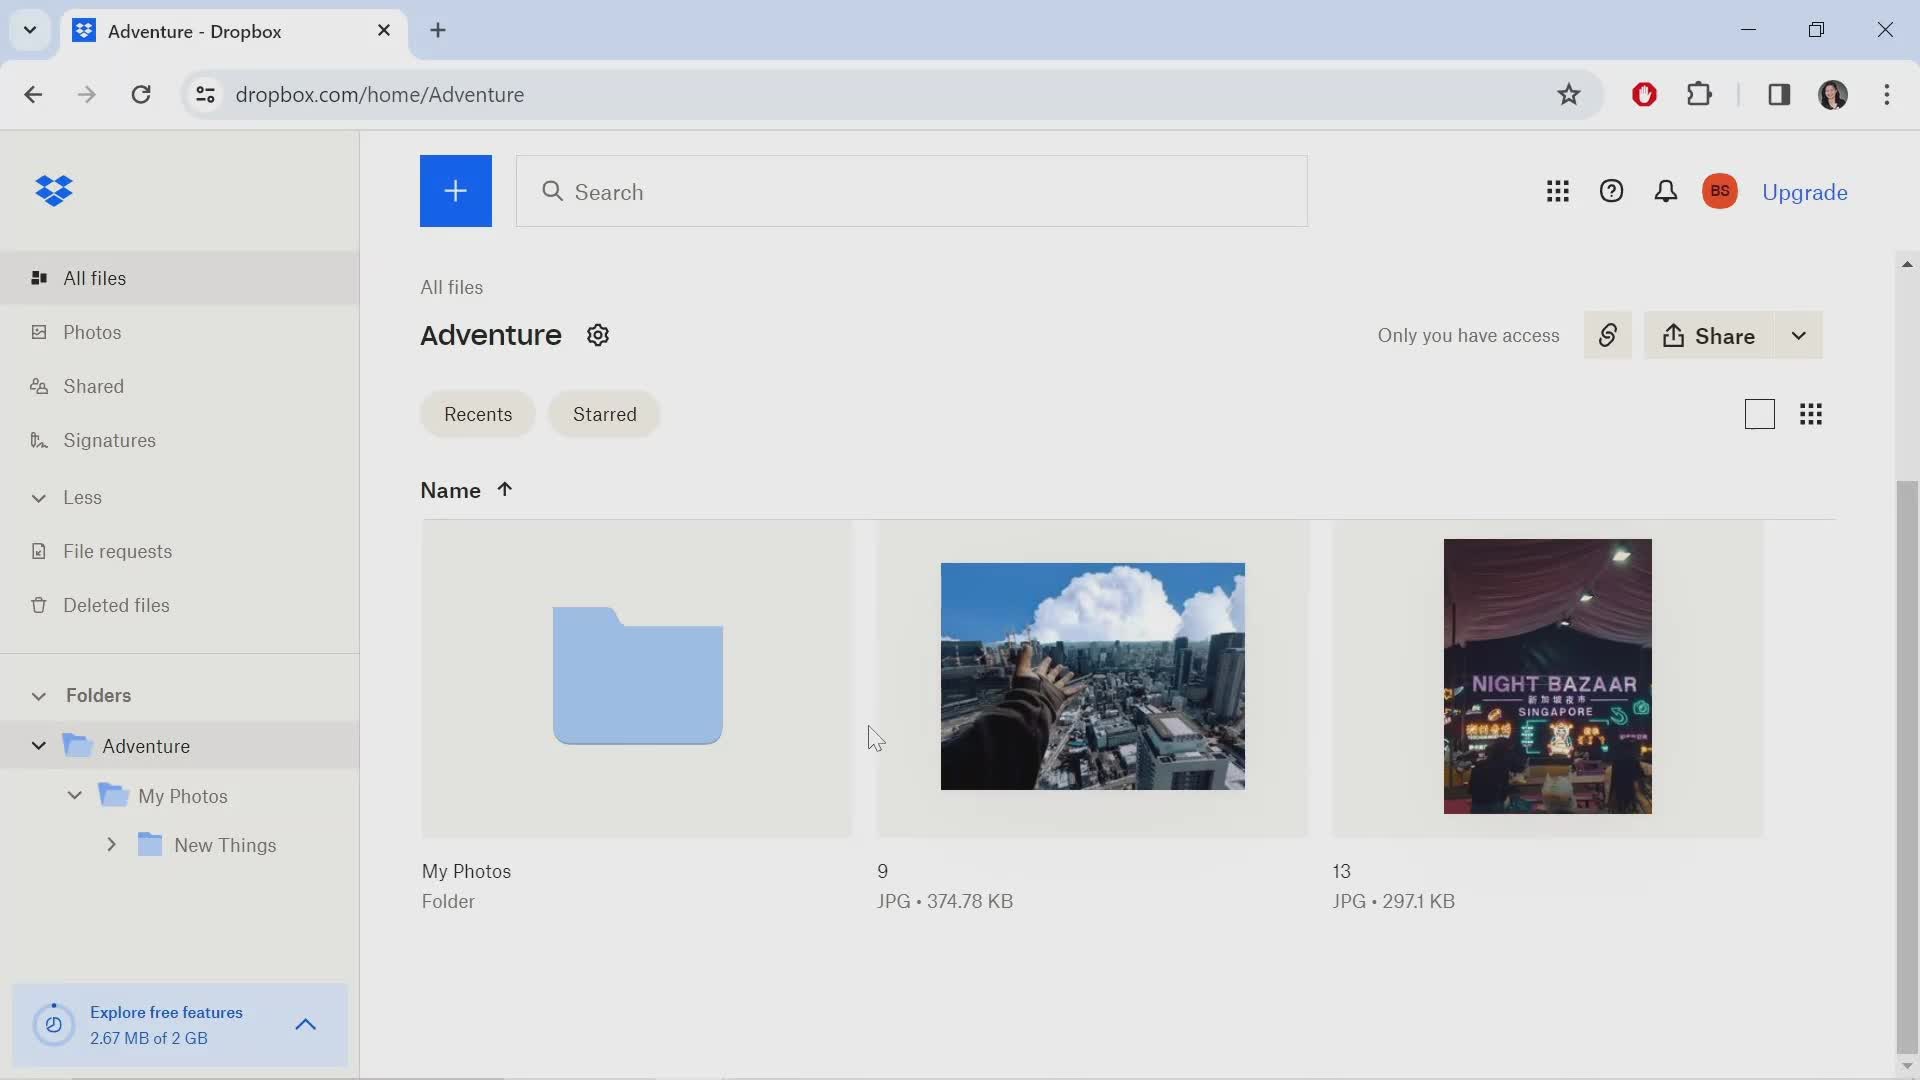
Task: Collapse the My Photos tree chevron
Action: pos(74,795)
